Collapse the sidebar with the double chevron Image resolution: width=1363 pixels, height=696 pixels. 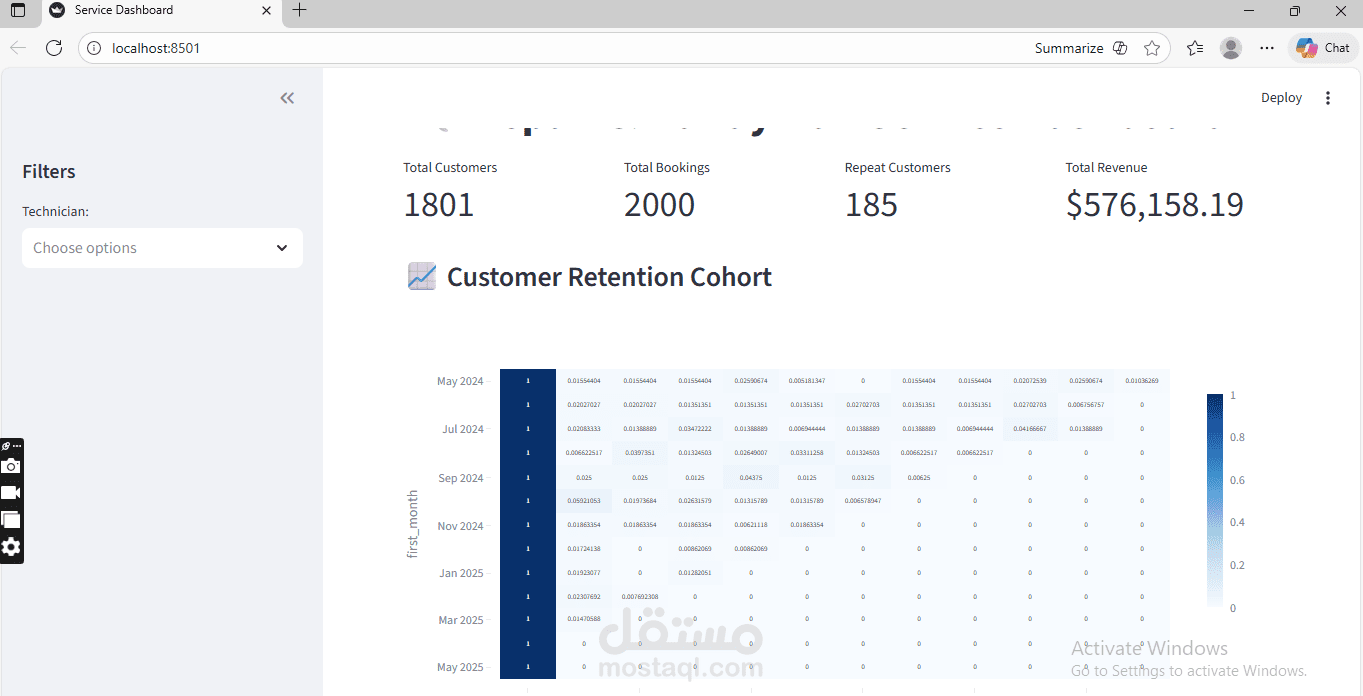[x=287, y=98]
